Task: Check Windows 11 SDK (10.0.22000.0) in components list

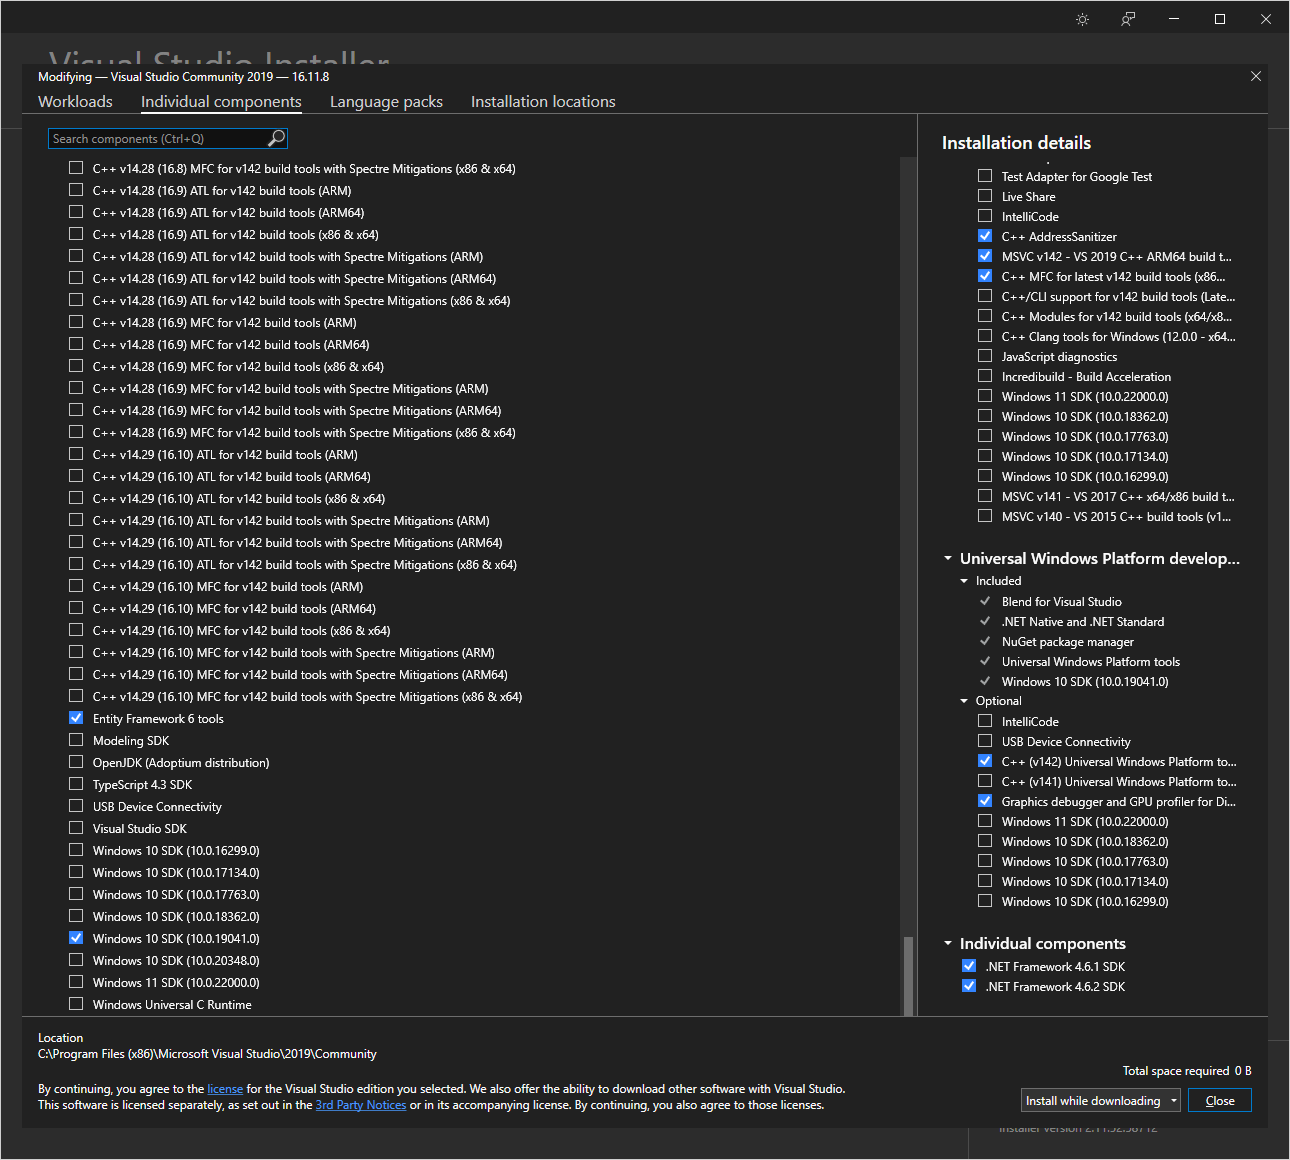Action: [76, 982]
